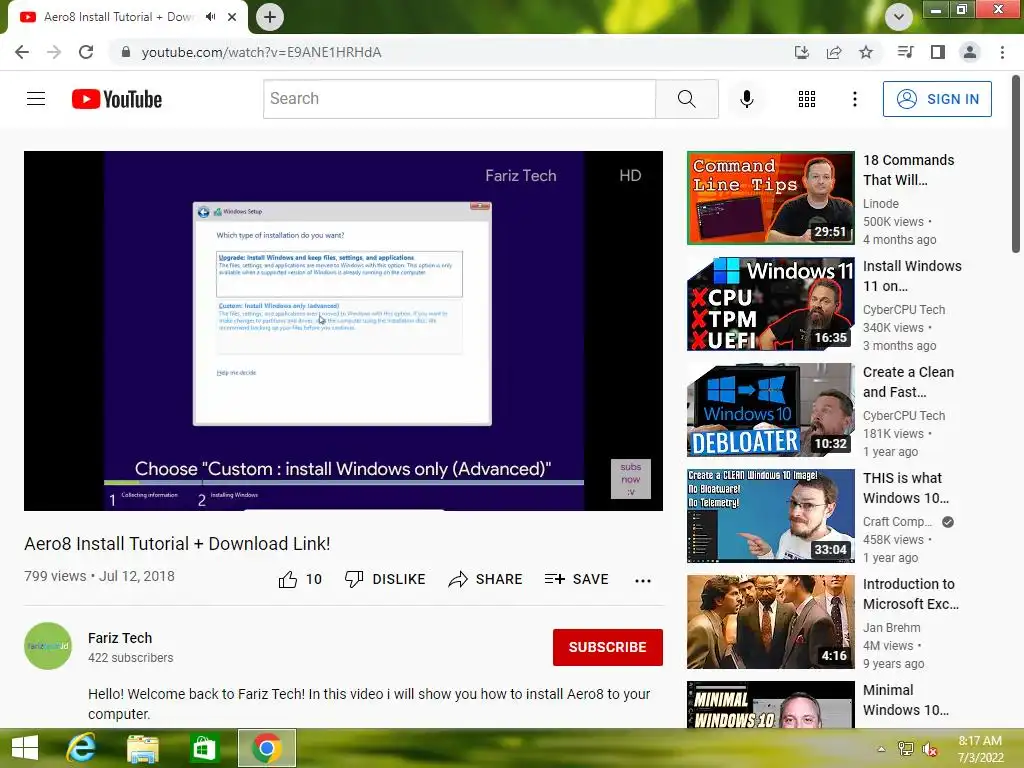Start voice search with microphone icon

coord(746,99)
